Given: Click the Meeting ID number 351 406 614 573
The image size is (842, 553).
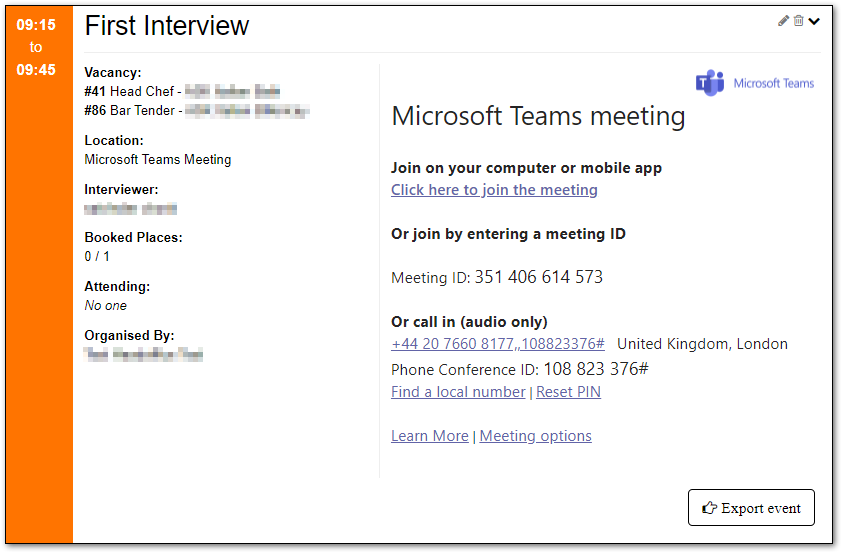Looking at the screenshot, I should [538, 277].
